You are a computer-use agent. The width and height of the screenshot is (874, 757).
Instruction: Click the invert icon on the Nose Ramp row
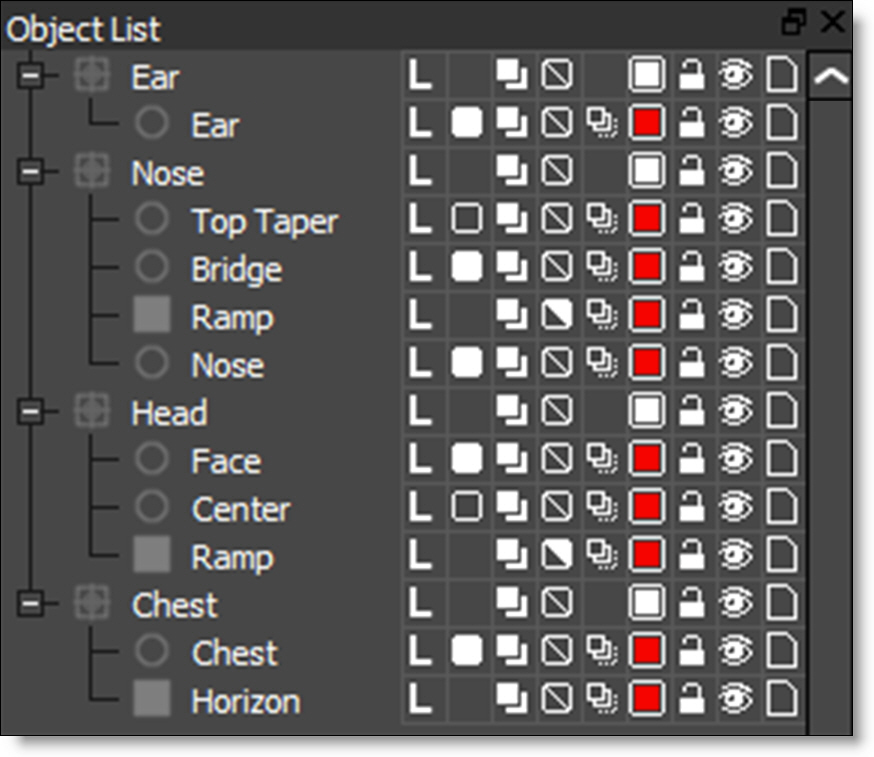(x=557, y=315)
